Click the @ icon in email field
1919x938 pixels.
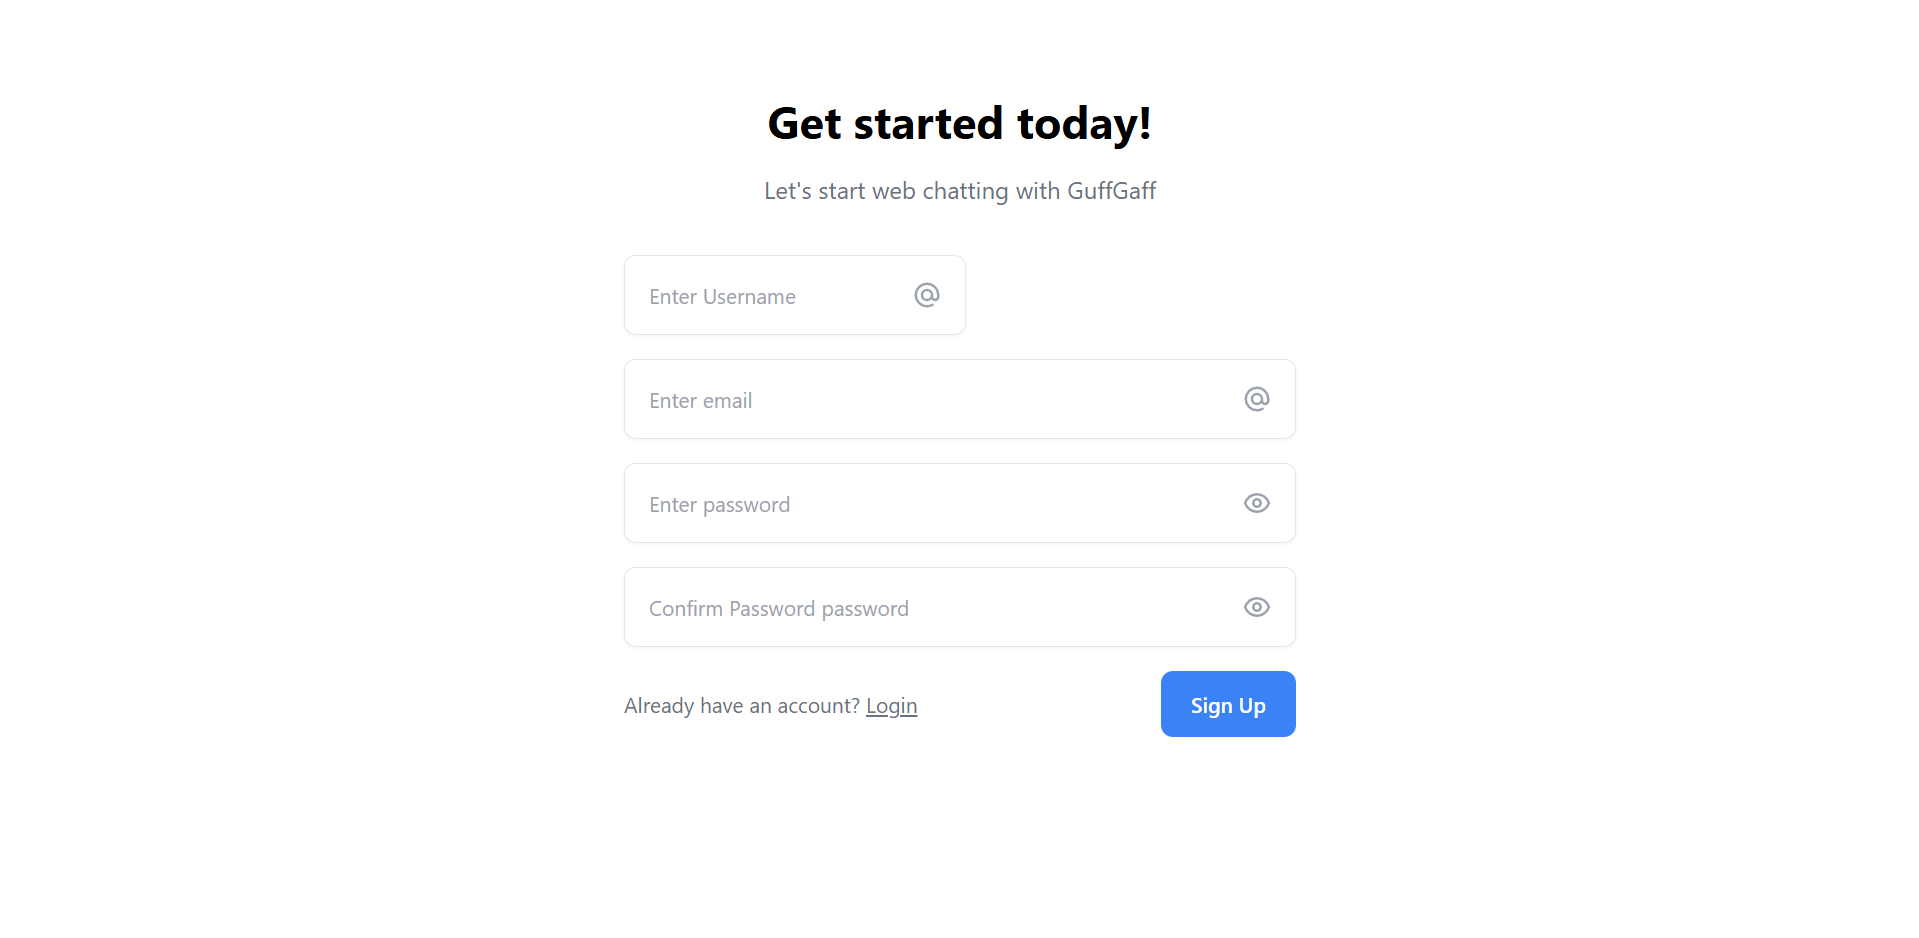[1257, 399]
